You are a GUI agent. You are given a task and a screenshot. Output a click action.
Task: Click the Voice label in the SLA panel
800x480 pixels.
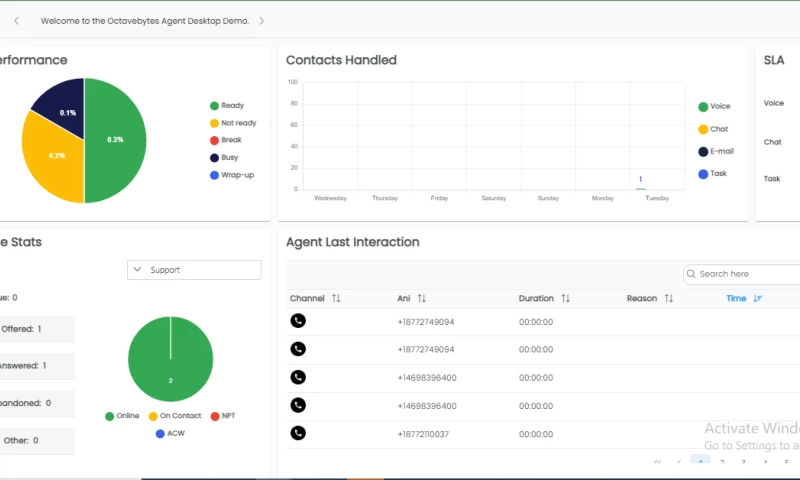[x=773, y=103]
